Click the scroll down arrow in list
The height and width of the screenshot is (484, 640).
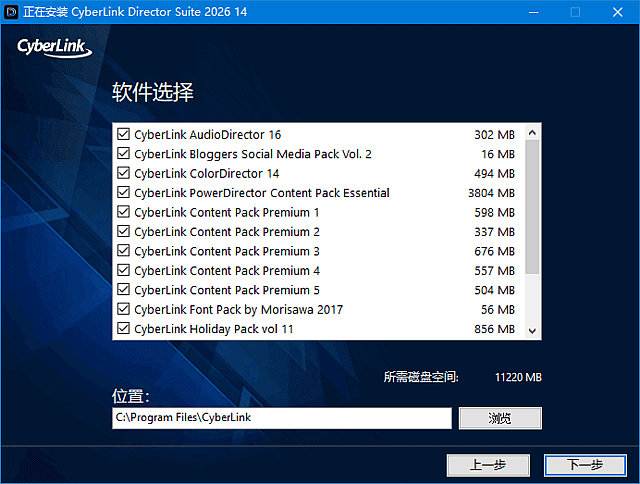coord(532,331)
